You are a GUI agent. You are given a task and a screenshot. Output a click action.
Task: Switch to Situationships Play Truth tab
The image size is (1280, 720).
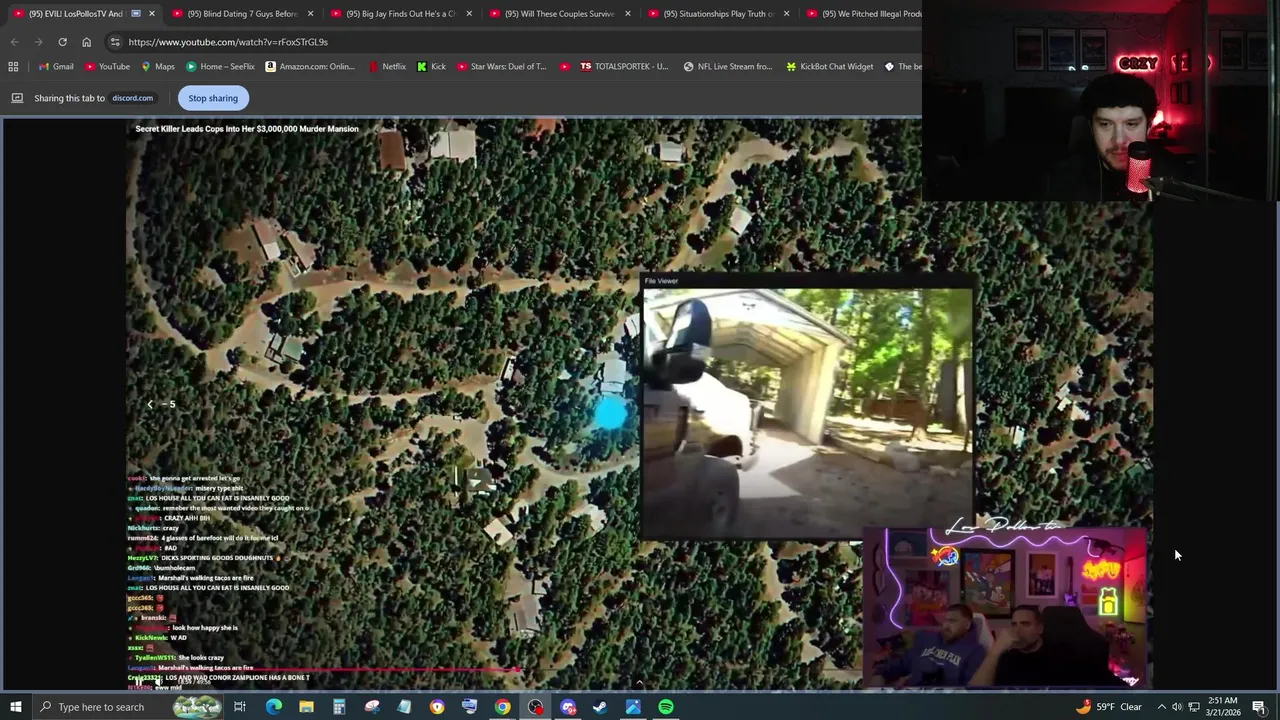coord(718,14)
